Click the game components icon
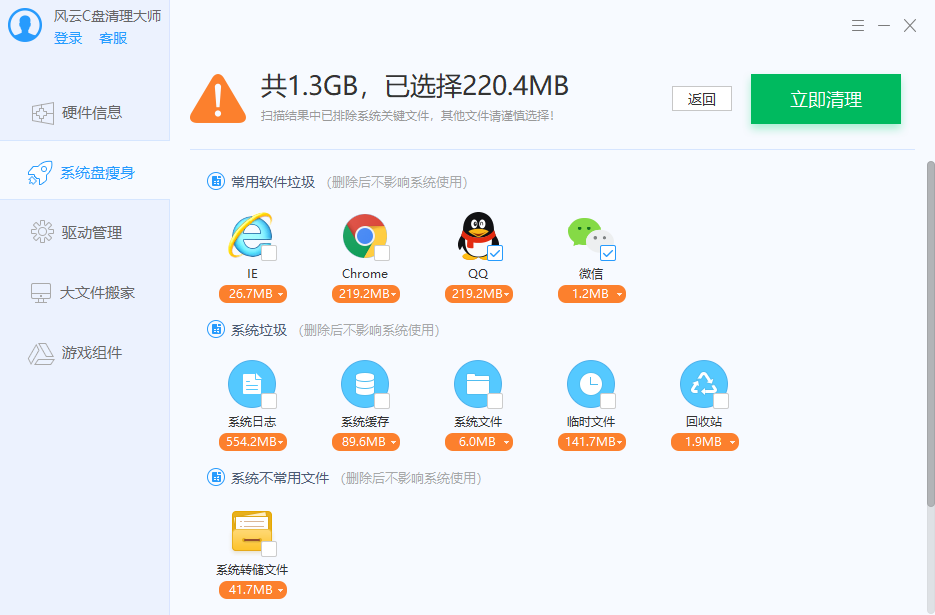The width and height of the screenshot is (935, 615). pyautogui.click(x=41, y=353)
